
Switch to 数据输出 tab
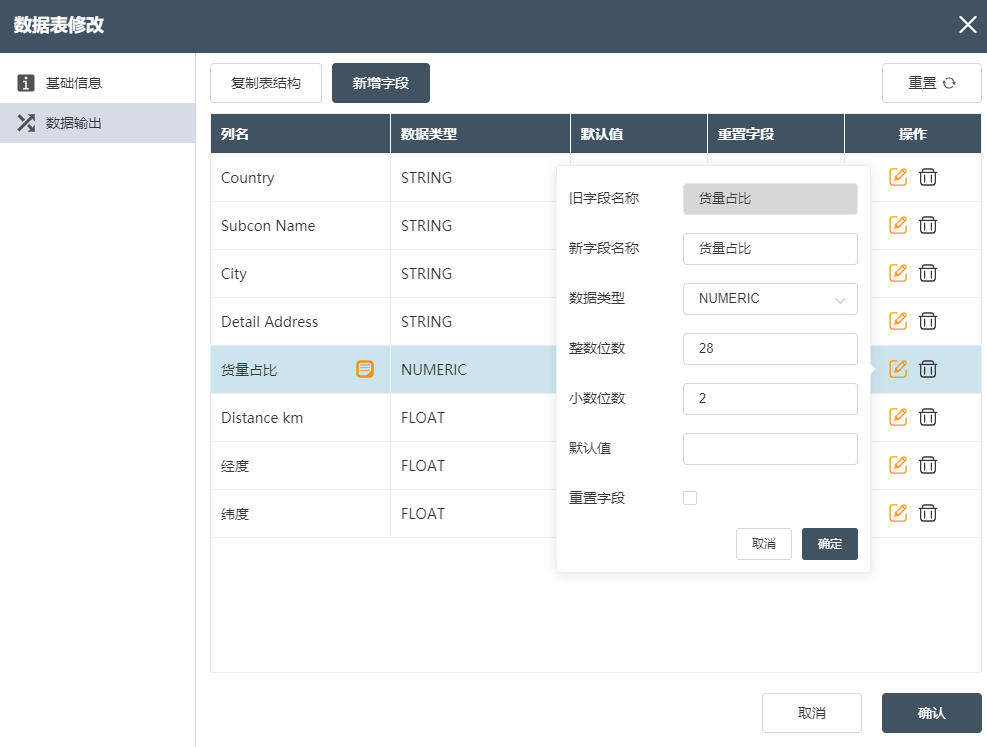tap(98, 123)
